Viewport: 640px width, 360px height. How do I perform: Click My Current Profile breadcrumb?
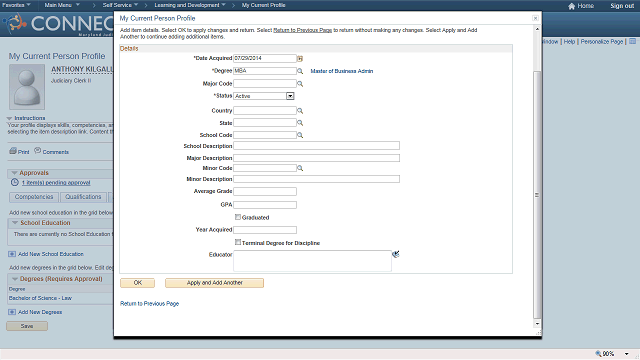[x=263, y=5]
